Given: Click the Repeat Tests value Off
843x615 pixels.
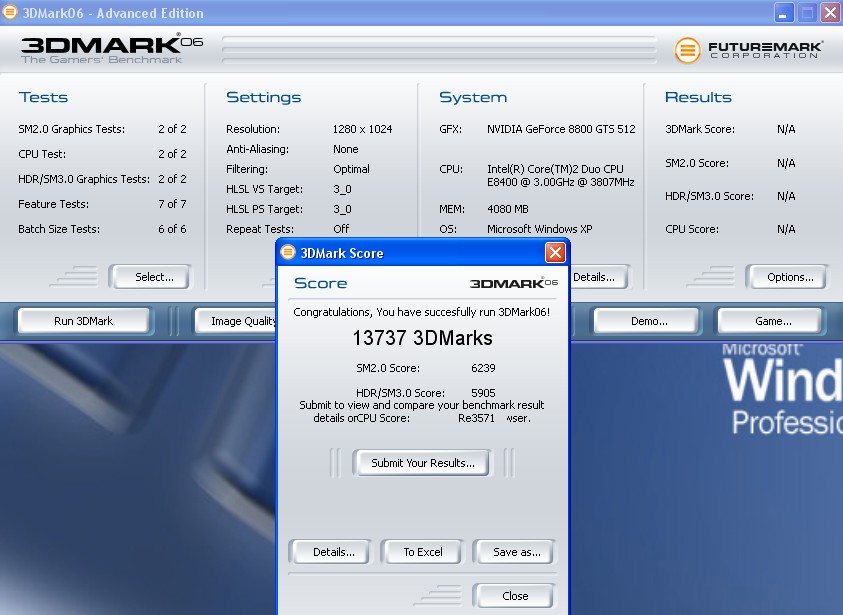Looking at the screenshot, I should coord(341,229).
